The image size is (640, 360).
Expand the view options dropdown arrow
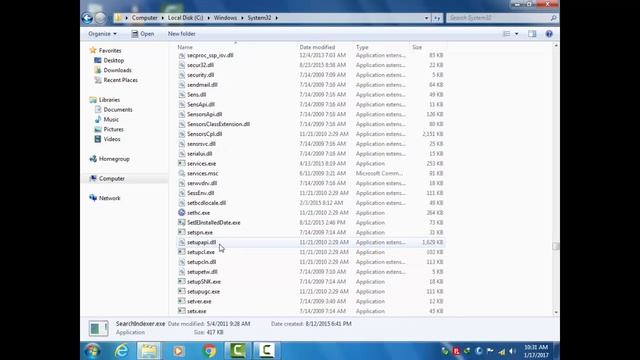click(x=516, y=34)
